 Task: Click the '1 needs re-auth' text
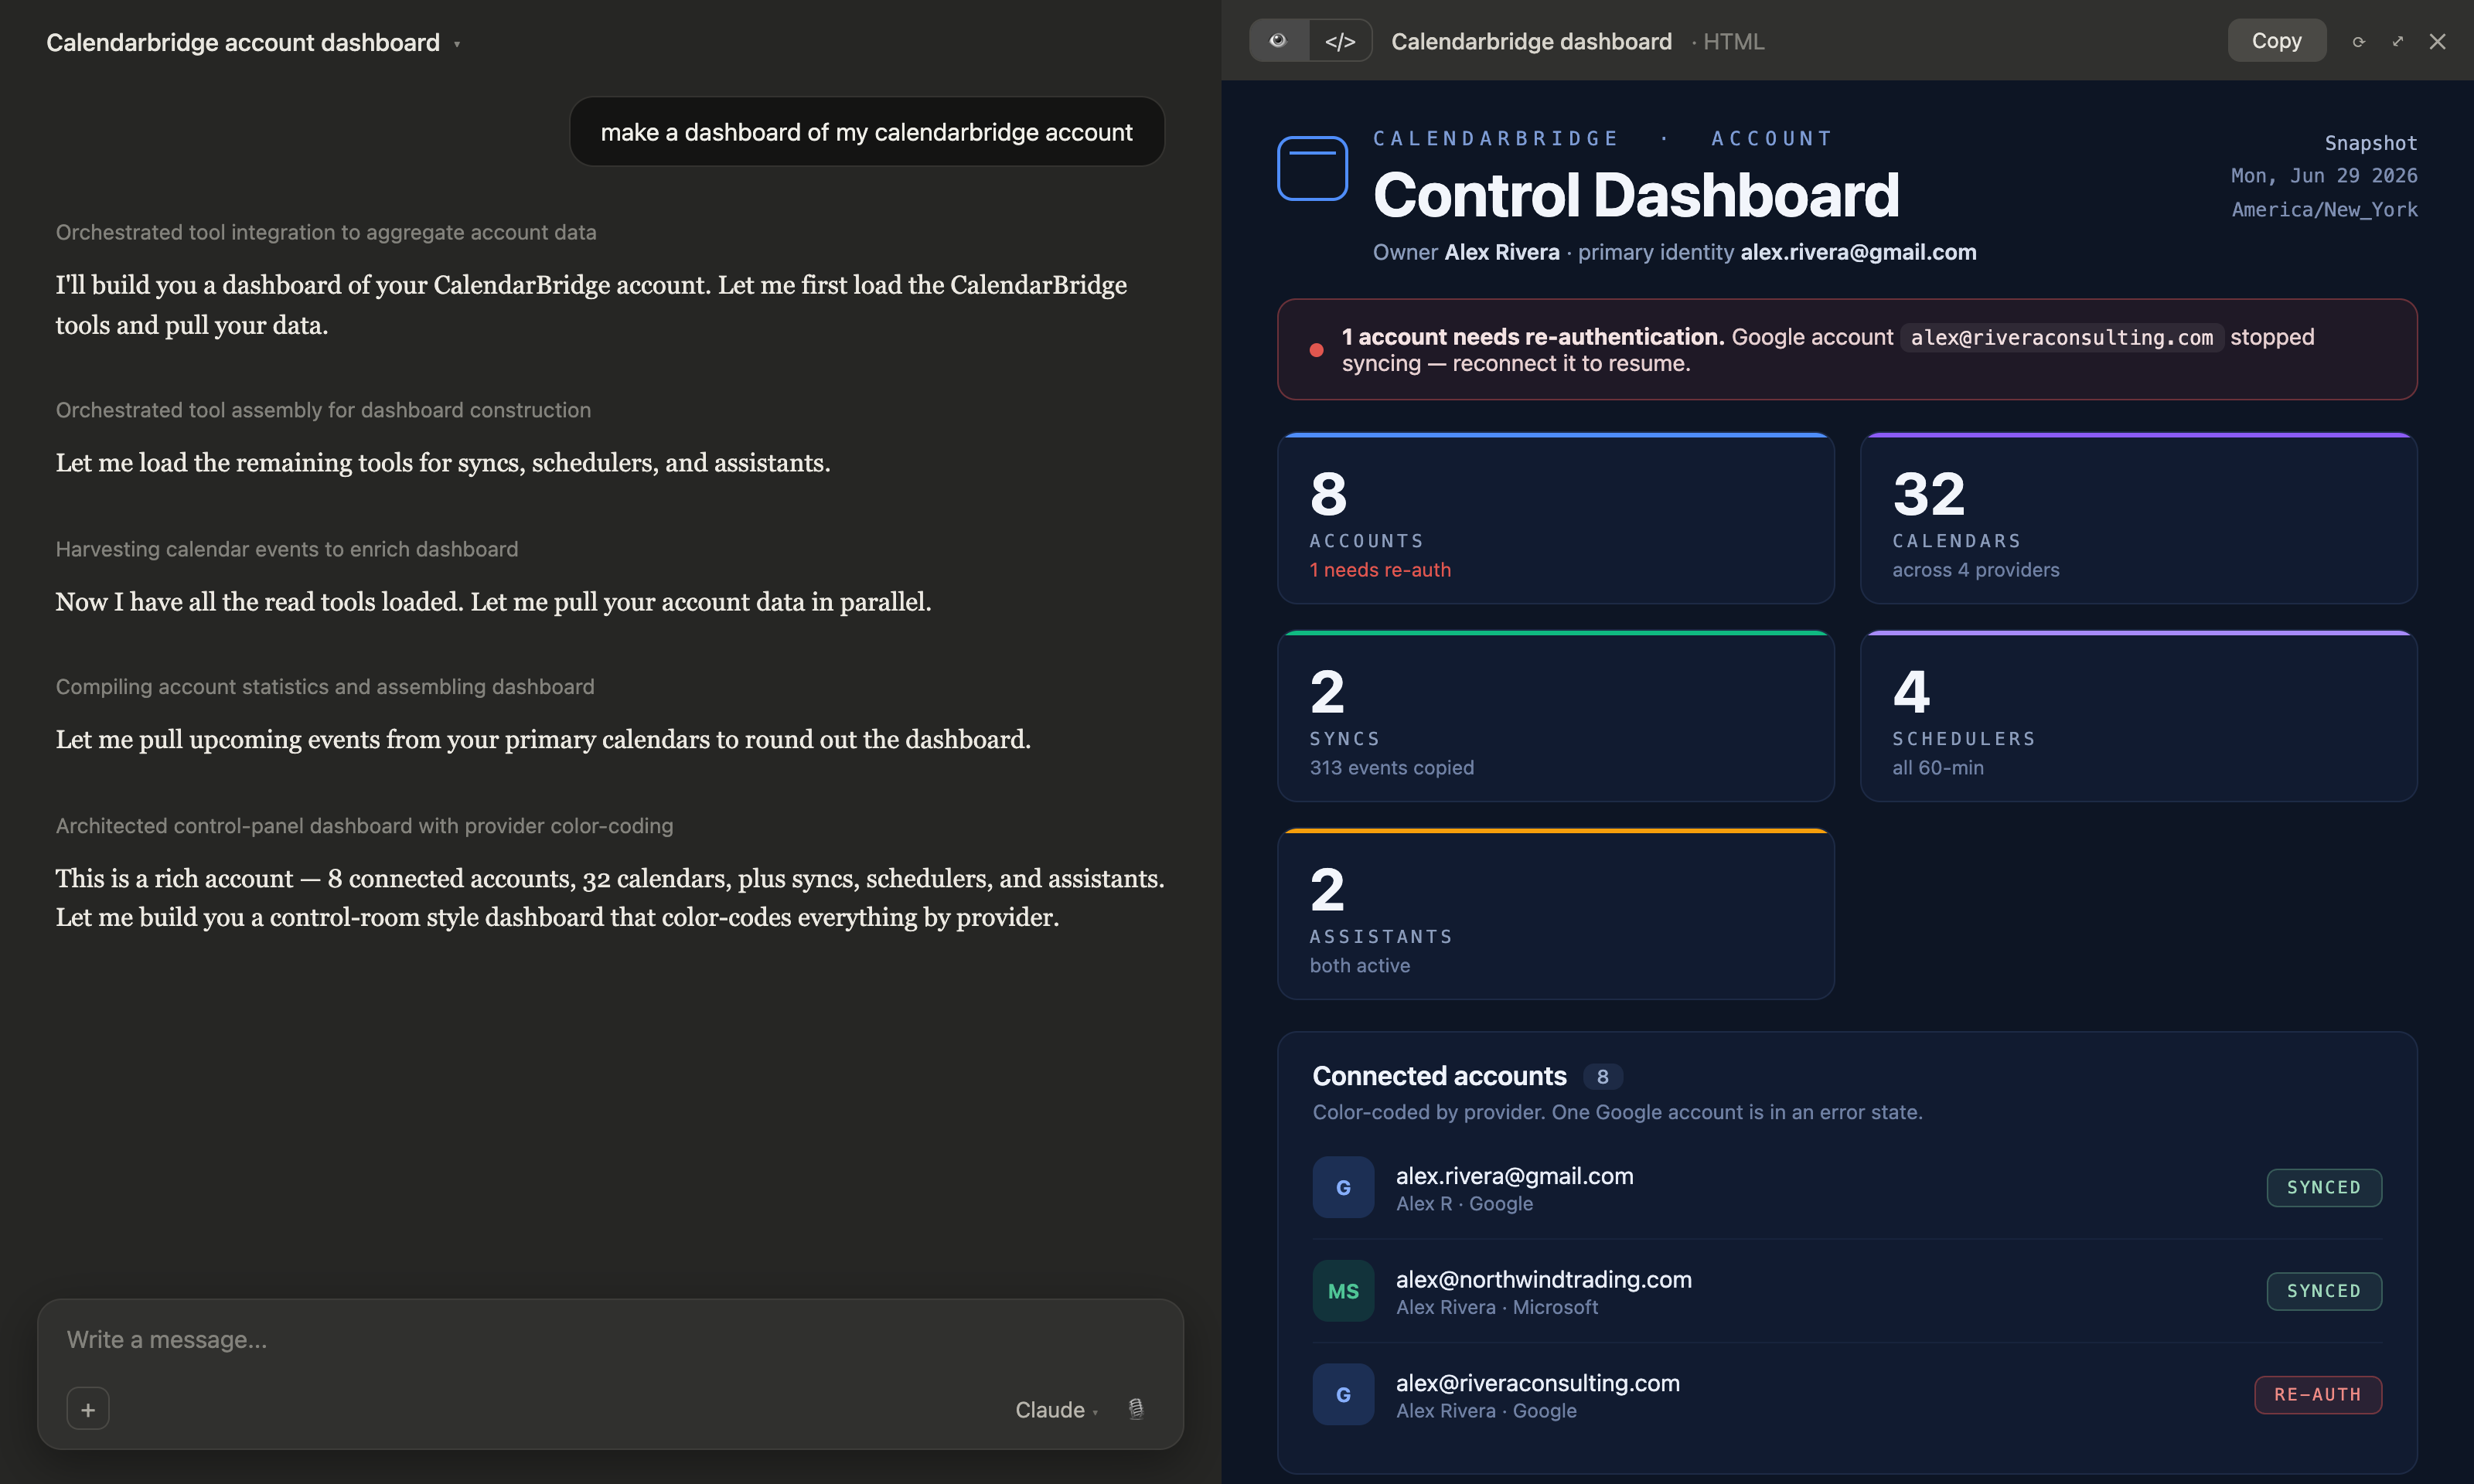pos(1380,570)
